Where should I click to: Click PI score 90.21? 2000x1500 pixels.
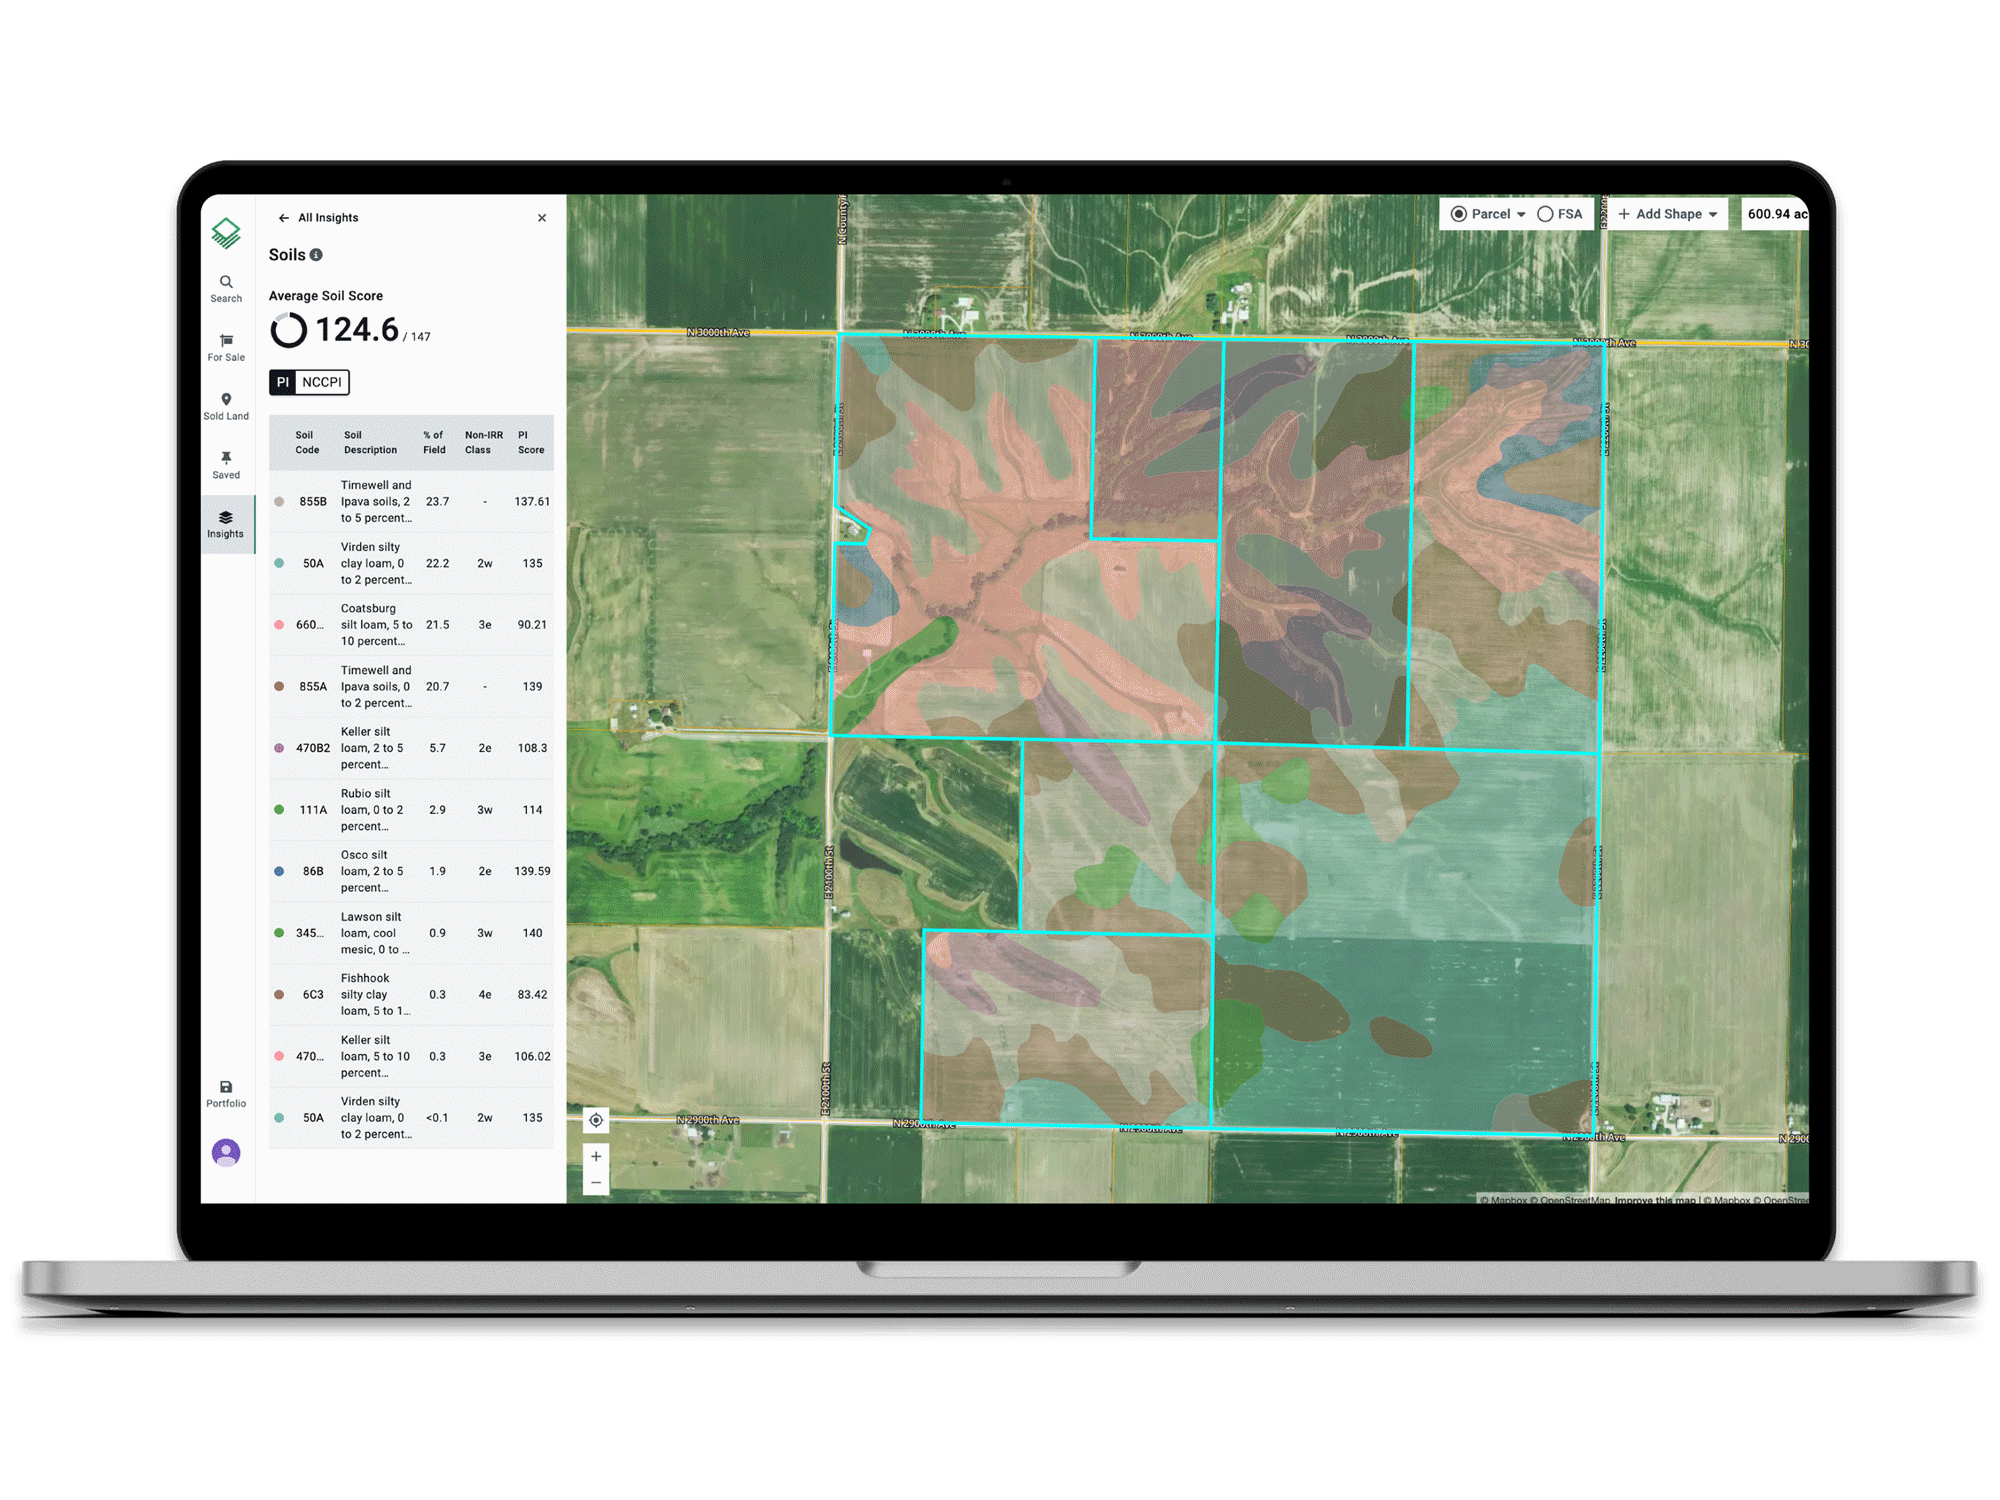[532, 625]
